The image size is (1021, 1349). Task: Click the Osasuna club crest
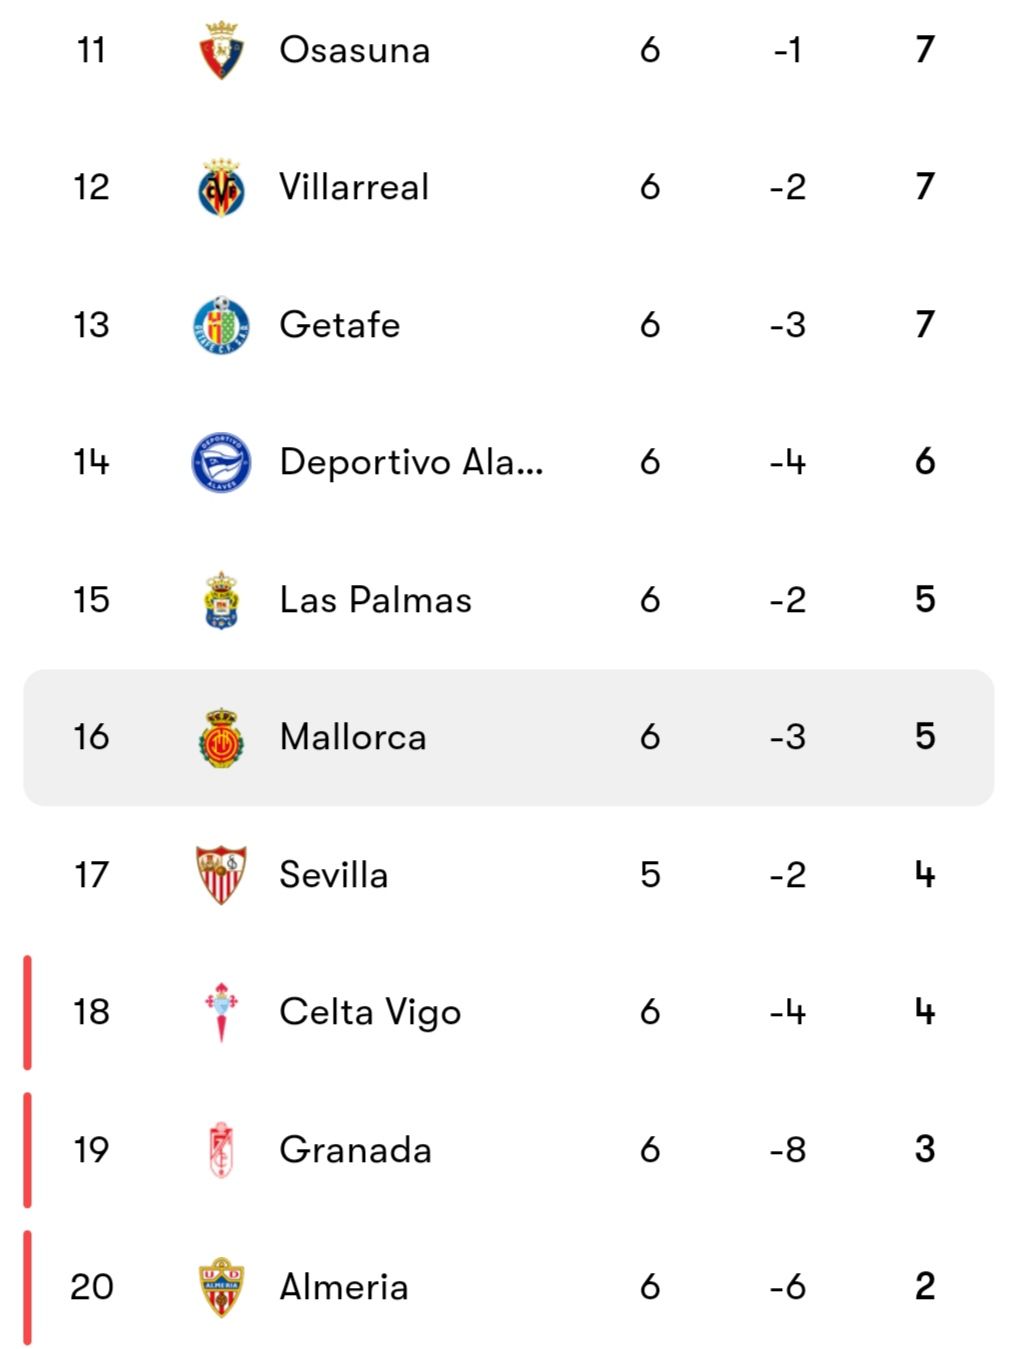(x=221, y=50)
